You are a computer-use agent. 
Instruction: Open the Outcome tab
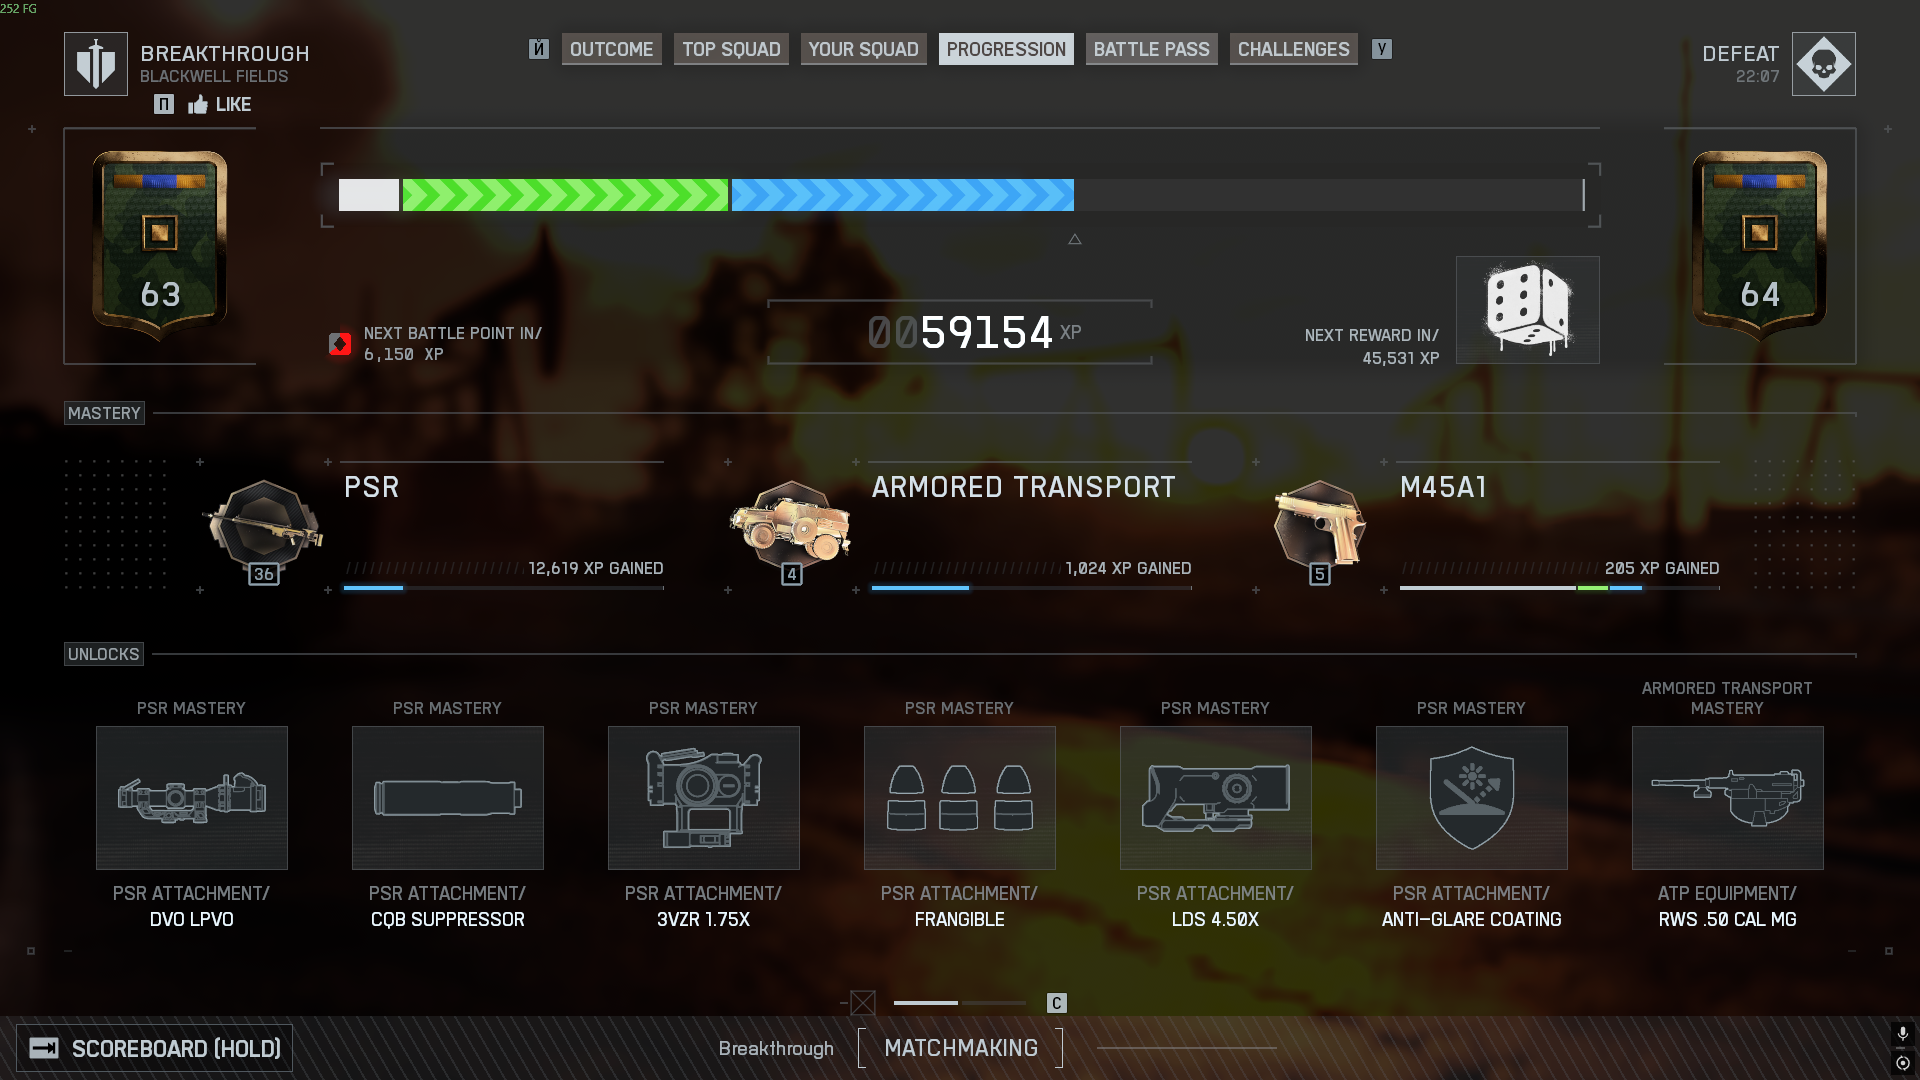(x=611, y=49)
